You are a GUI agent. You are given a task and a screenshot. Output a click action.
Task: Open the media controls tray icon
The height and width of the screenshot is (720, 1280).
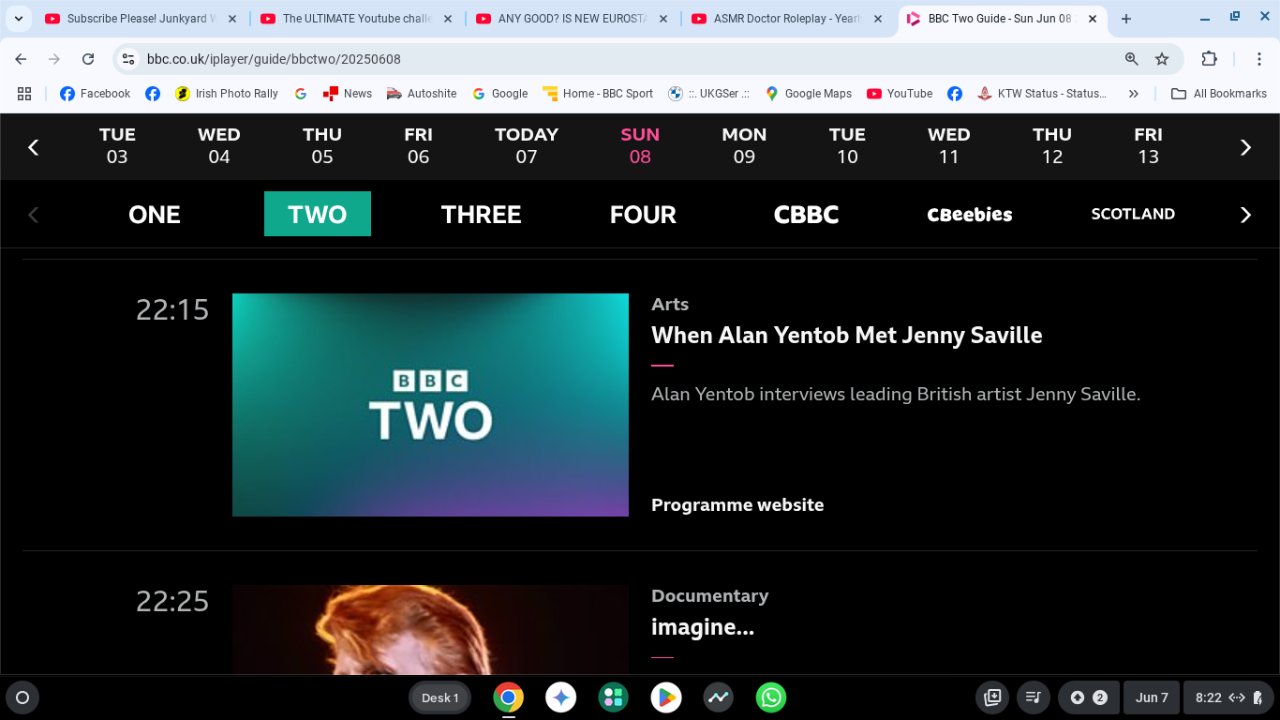(1034, 697)
